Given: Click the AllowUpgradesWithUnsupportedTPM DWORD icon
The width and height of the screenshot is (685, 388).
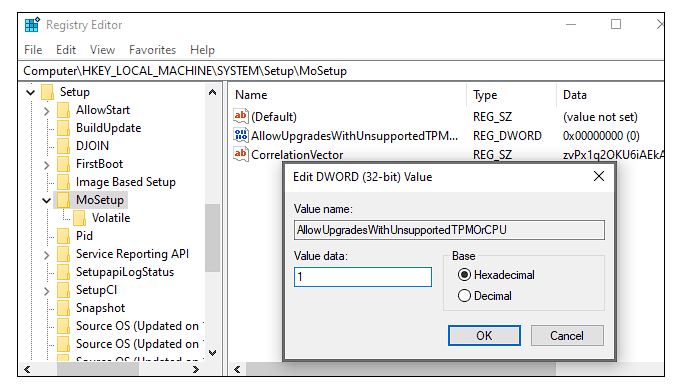Looking at the screenshot, I should pos(241,135).
